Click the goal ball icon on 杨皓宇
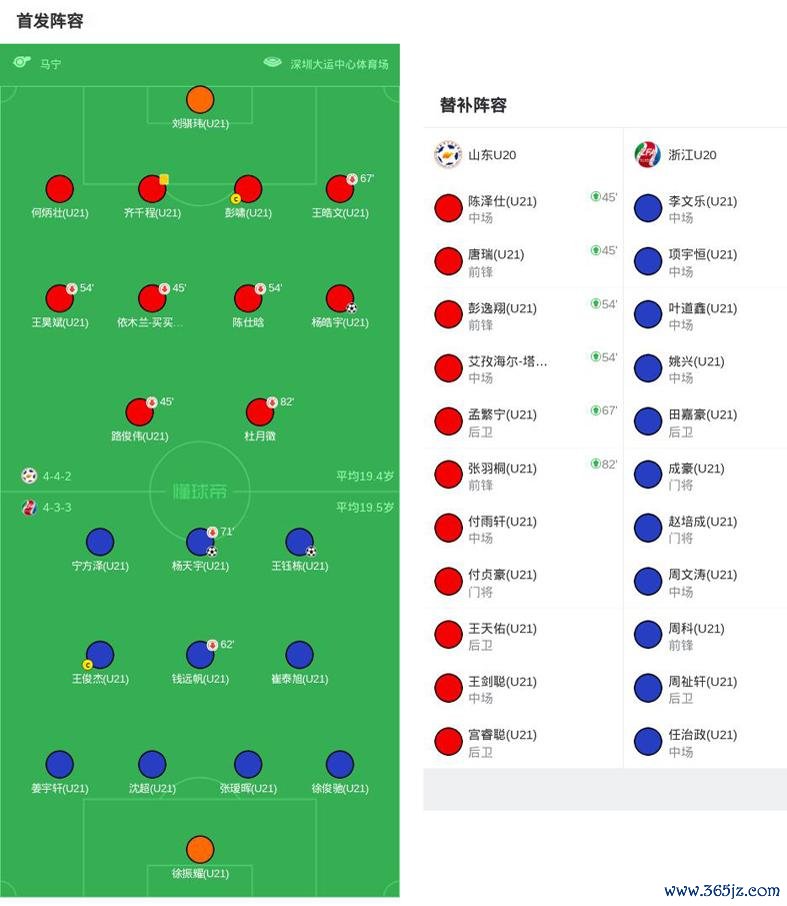 [x=351, y=308]
